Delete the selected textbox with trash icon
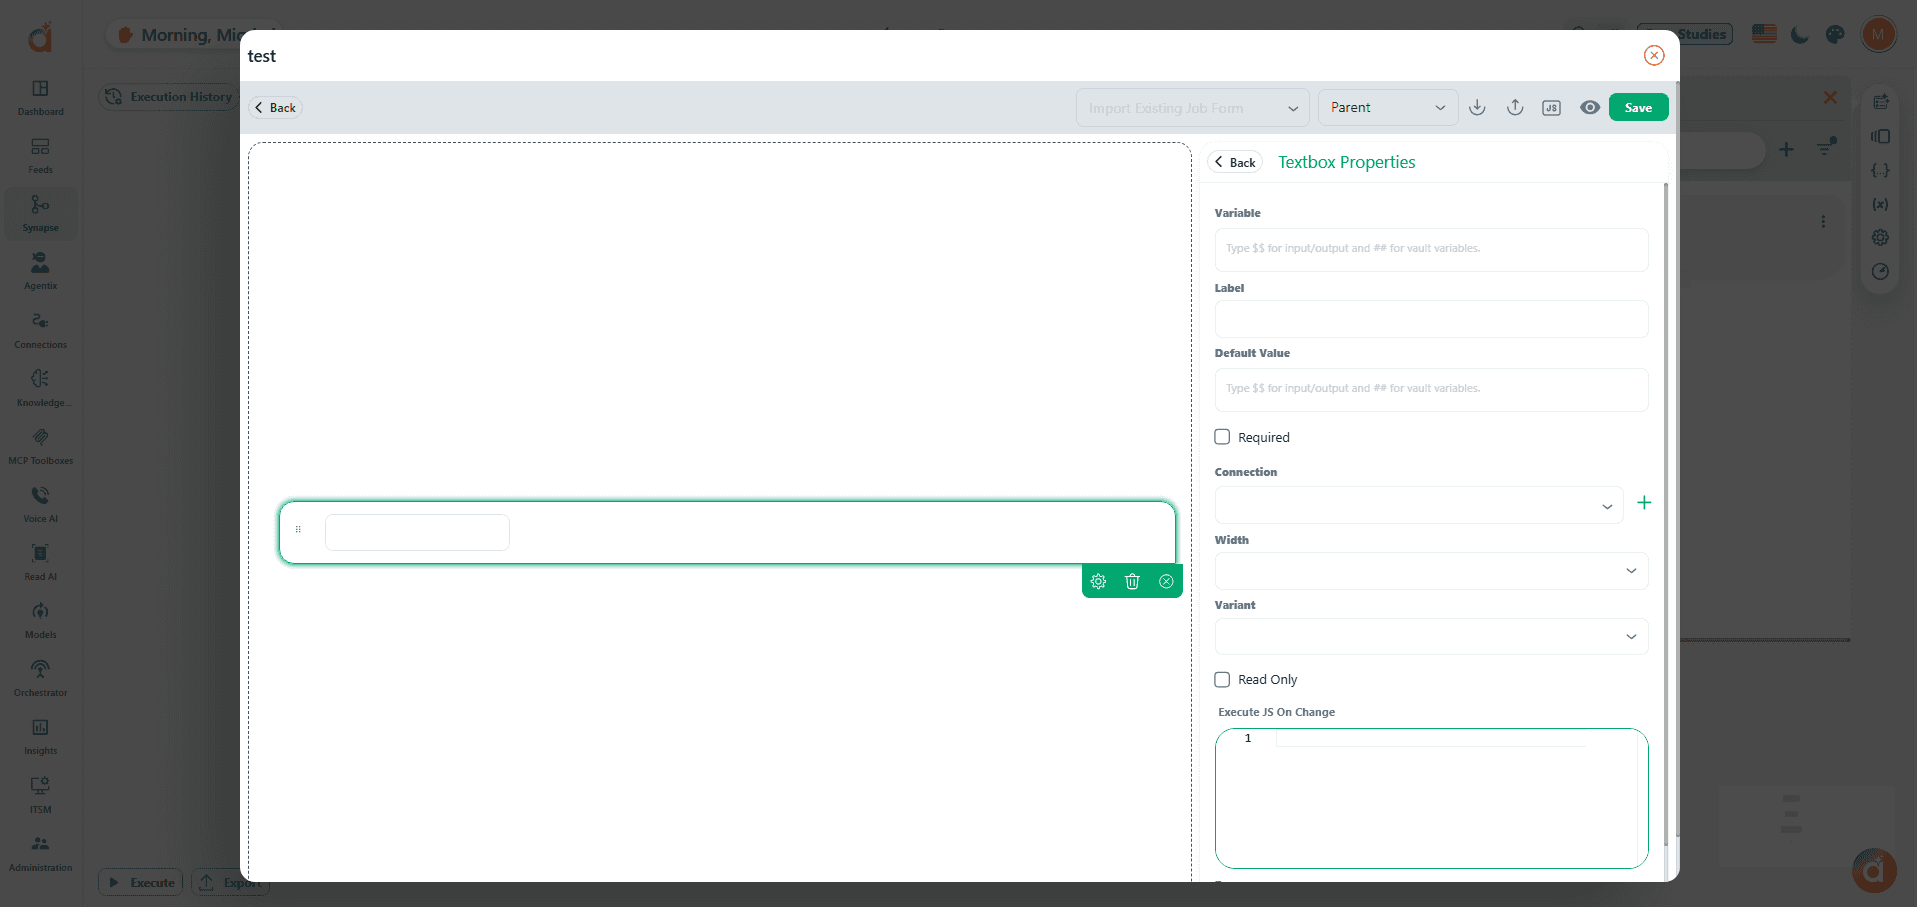Viewport: 1917px width, 907px height. (x=1132, y=581)
